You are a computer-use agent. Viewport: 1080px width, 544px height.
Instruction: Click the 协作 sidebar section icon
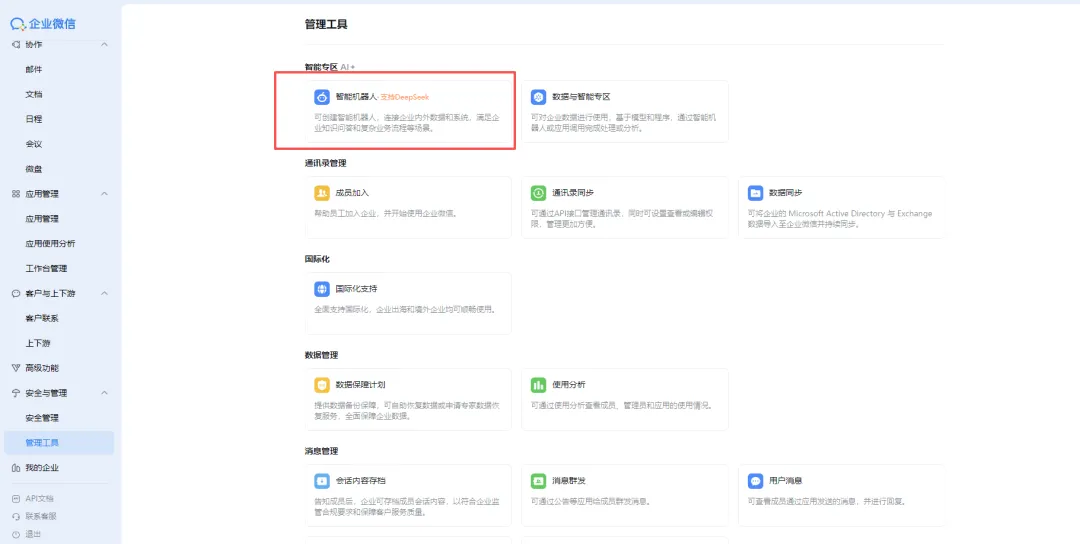[16, 44]
